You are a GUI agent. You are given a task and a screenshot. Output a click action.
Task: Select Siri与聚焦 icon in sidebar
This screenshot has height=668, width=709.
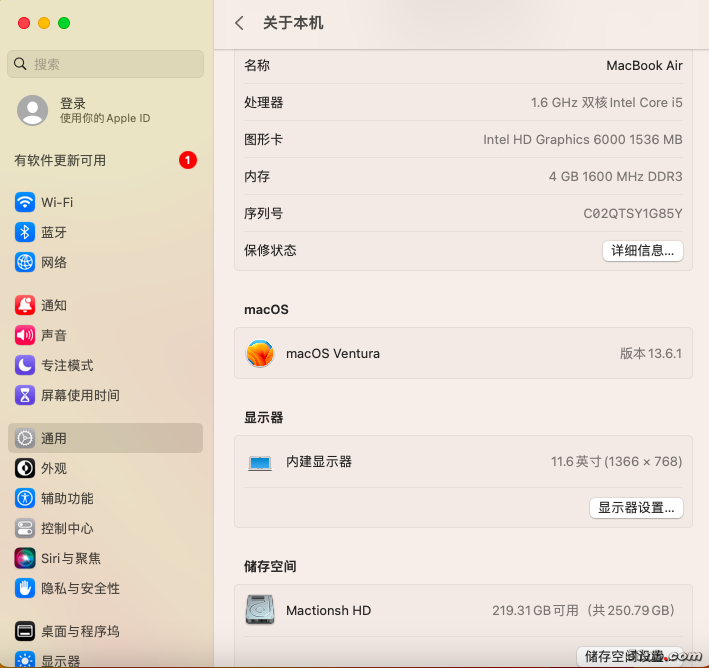click(x=25, y=558)
